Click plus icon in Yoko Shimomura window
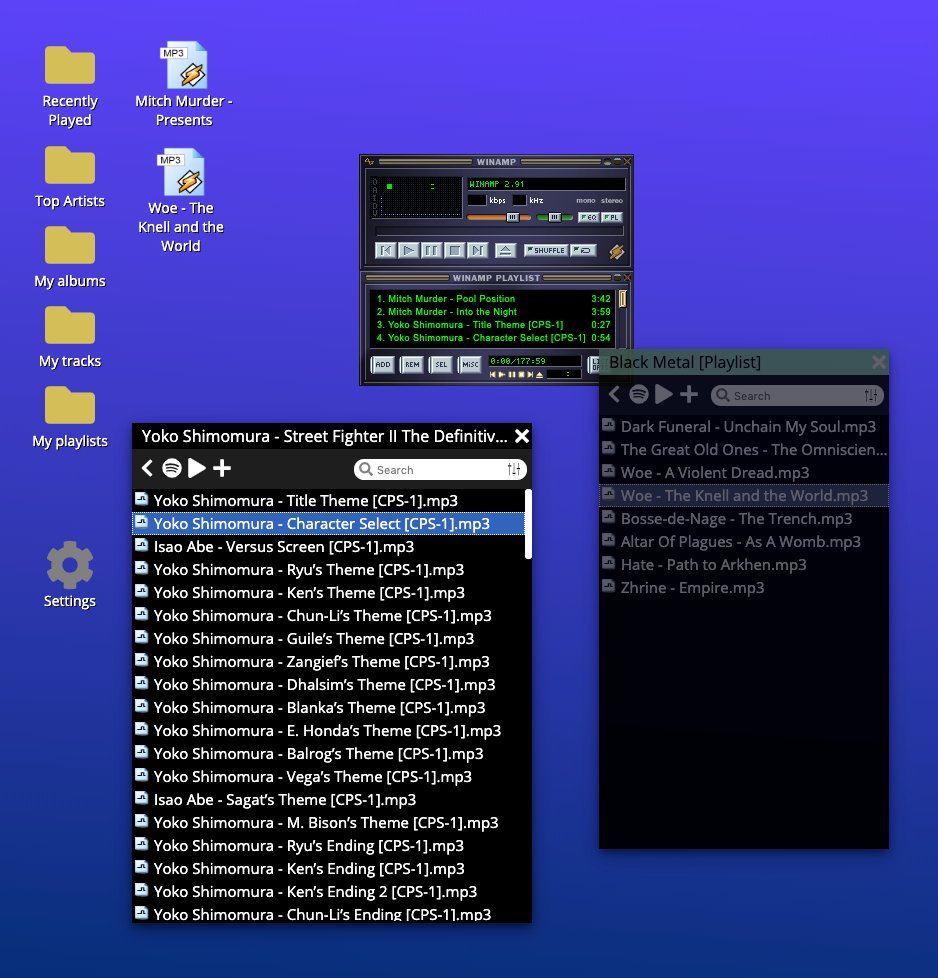The height and width of the screenshot is (978, 938). (x=222, y=468)
